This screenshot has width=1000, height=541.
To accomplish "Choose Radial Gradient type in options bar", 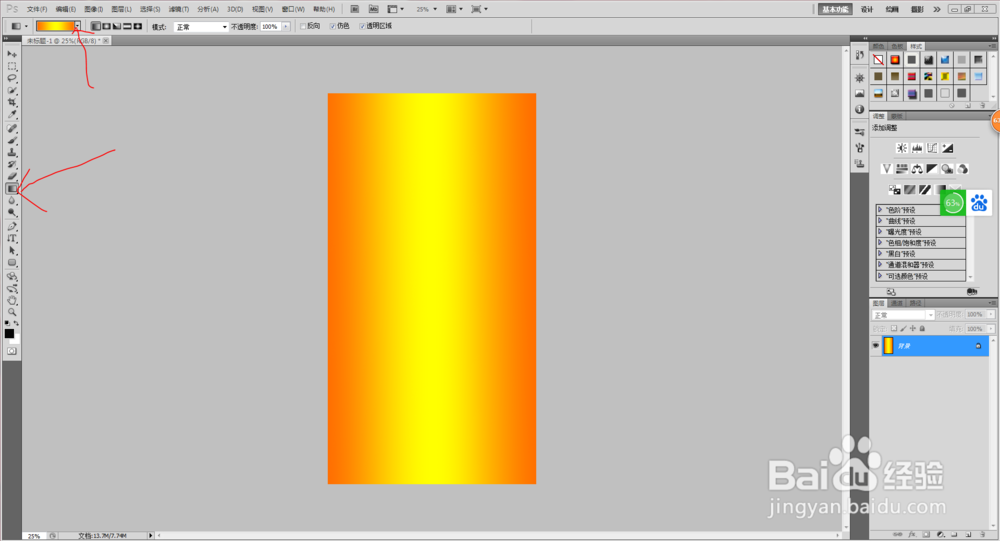I will [x=107, y=26].
